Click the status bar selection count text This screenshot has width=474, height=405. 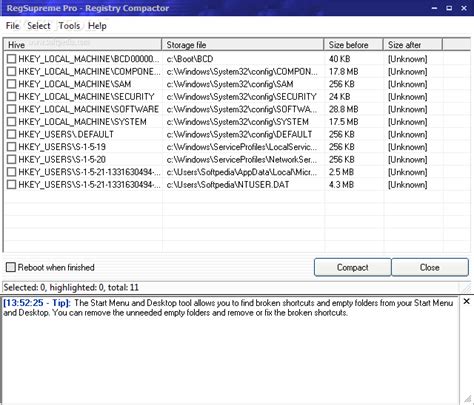pos(71,287)
